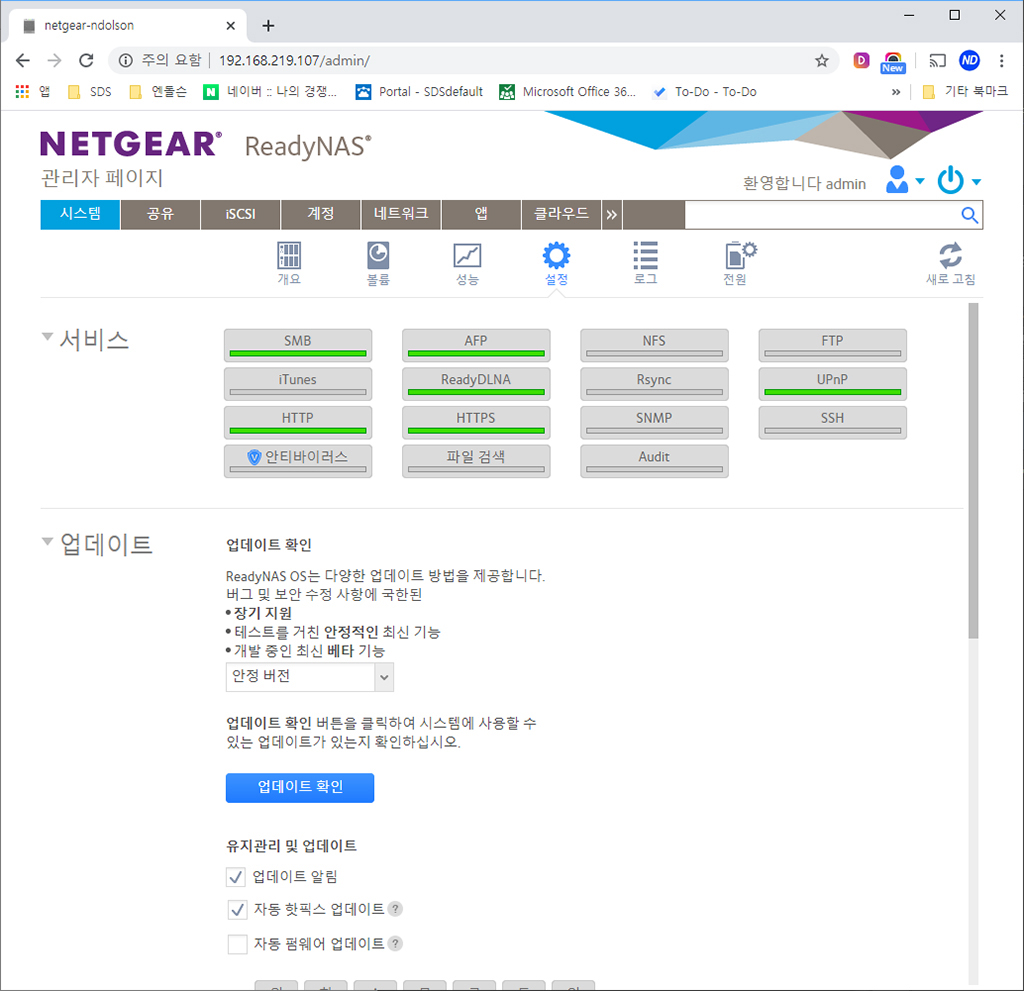Open Chrome three-dot menu
This screenshot has height=991, width=1024.
(x=1001, y=61)
